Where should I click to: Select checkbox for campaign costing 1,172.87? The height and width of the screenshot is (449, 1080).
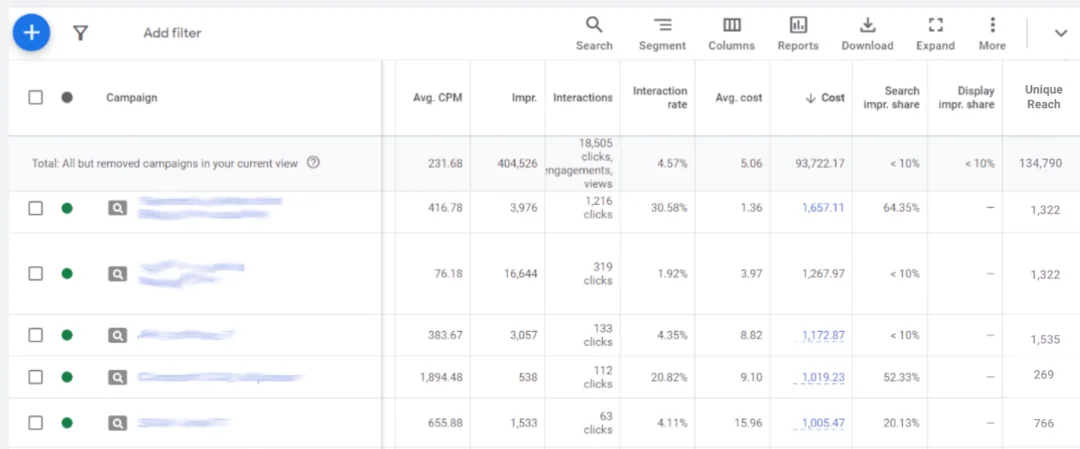pos(35,335)
